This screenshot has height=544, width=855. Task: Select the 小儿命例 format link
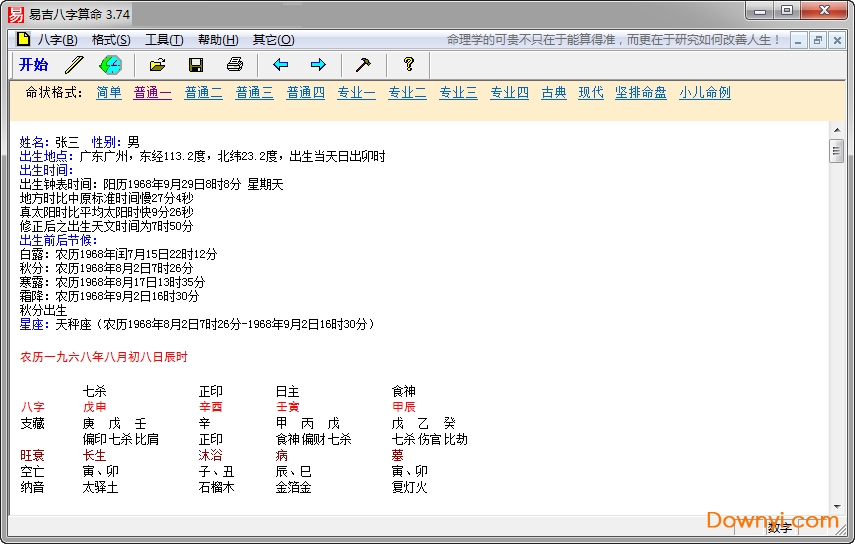point(705,93)
